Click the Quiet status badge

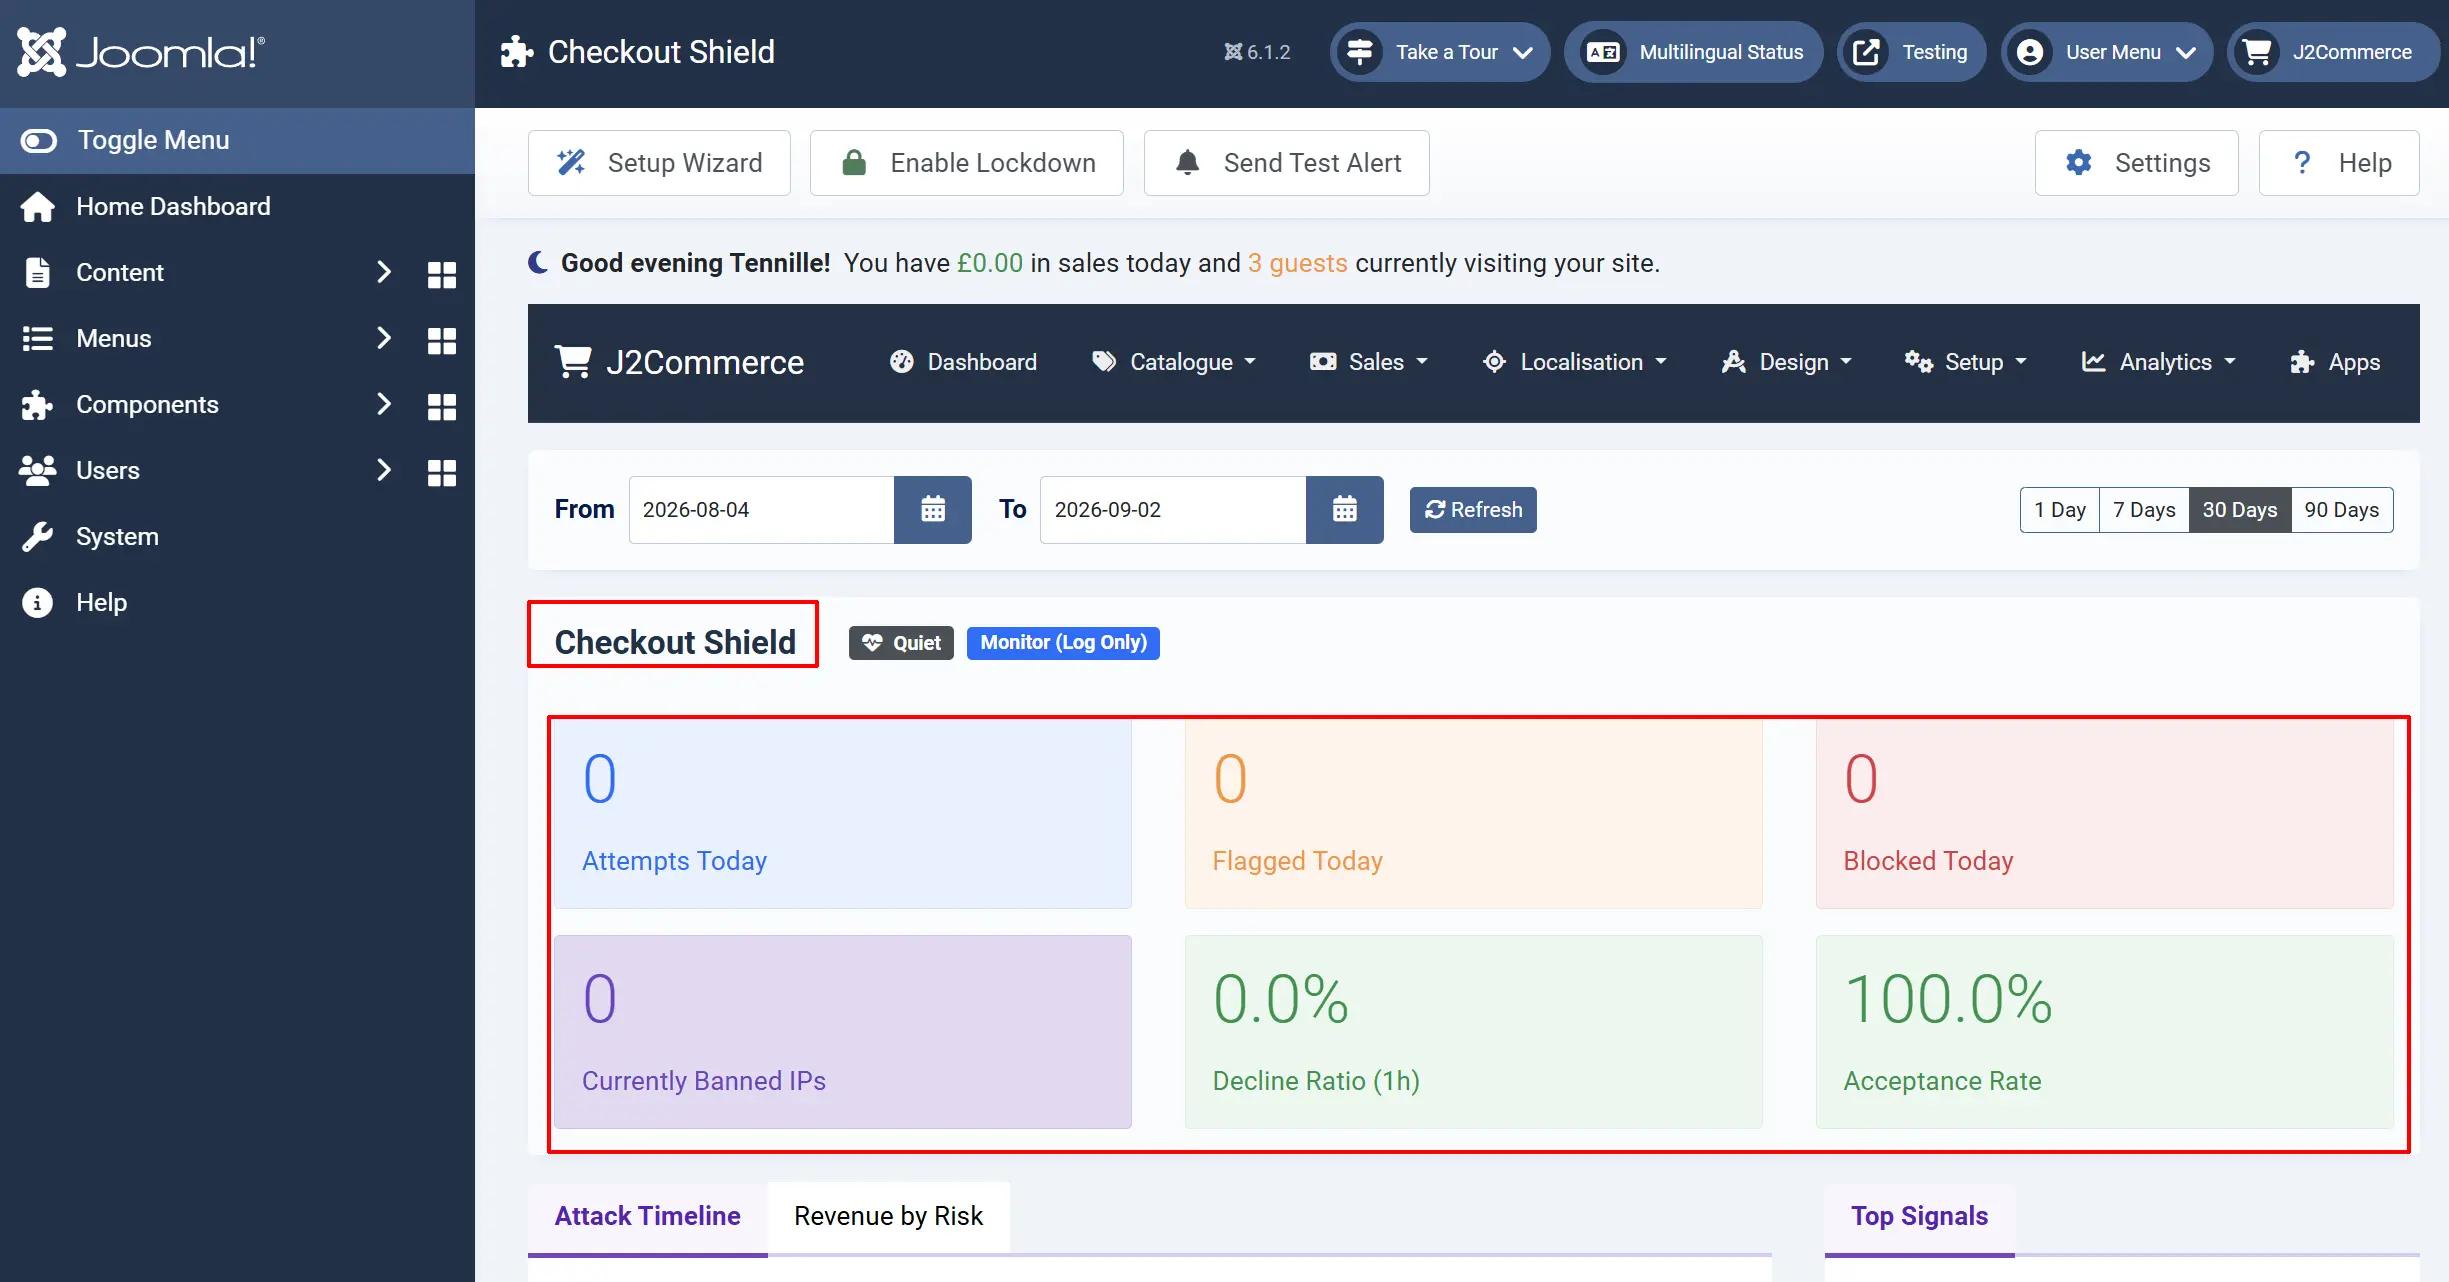[901, 643]
